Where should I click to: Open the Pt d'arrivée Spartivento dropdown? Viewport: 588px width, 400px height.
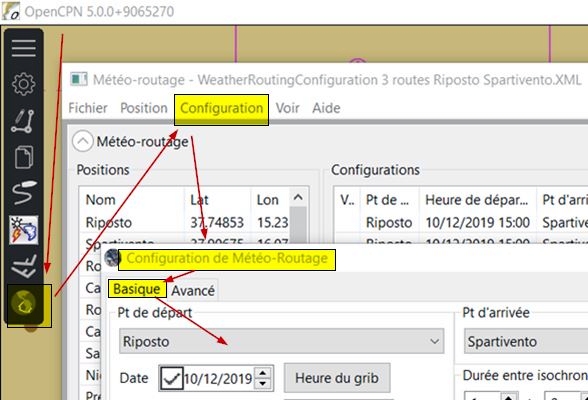pos(526,341)
